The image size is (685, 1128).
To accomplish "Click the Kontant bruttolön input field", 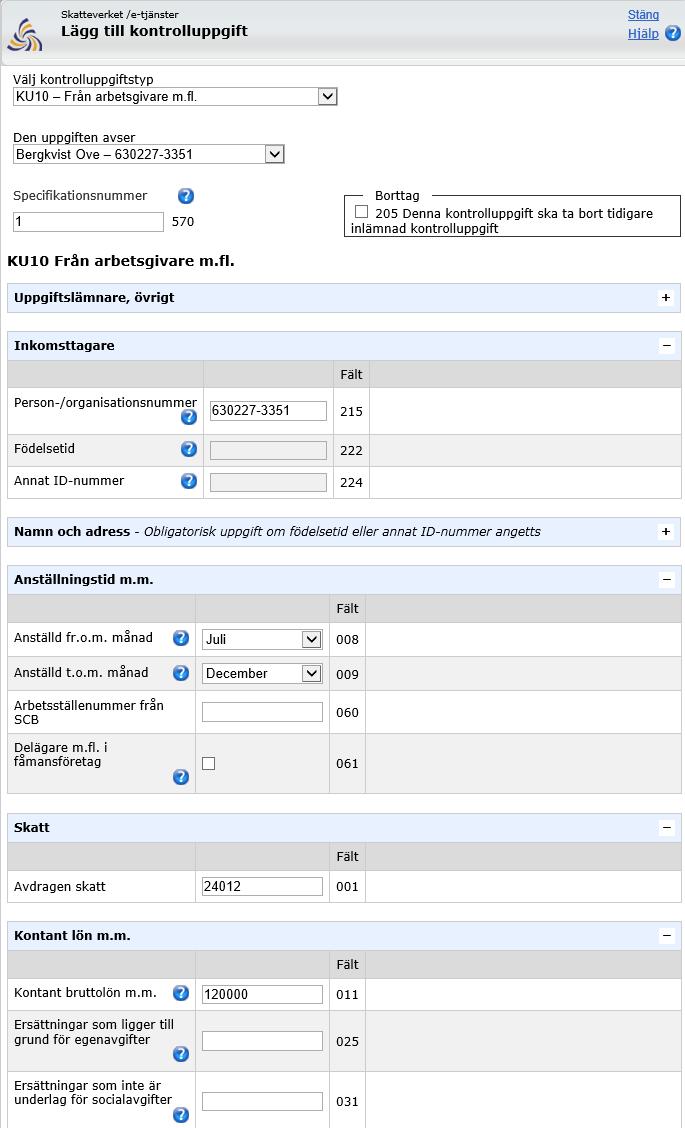I will [x=262, y=994].
